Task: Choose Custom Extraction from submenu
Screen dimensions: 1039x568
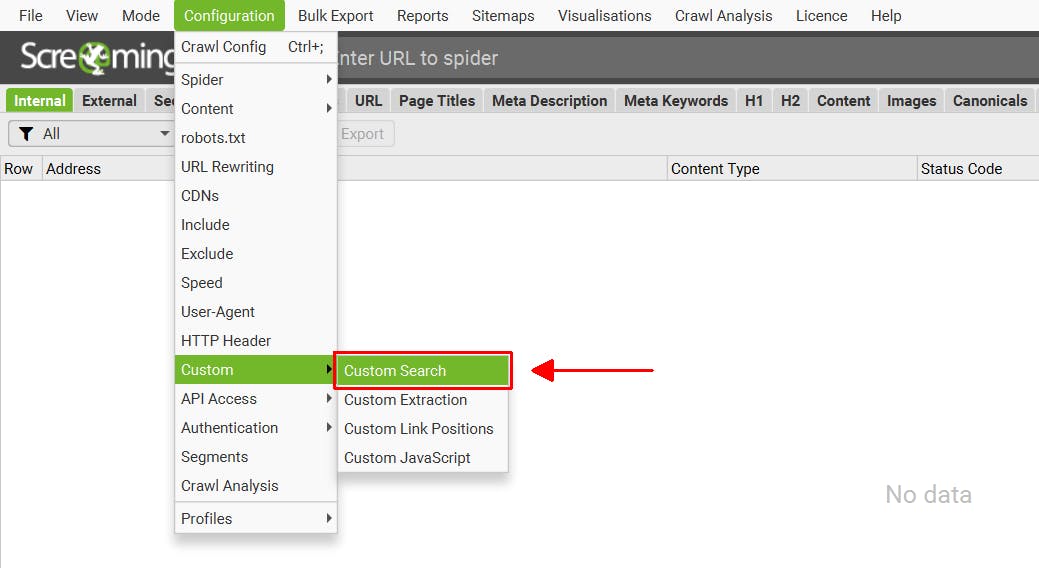Action: [423, 400]
